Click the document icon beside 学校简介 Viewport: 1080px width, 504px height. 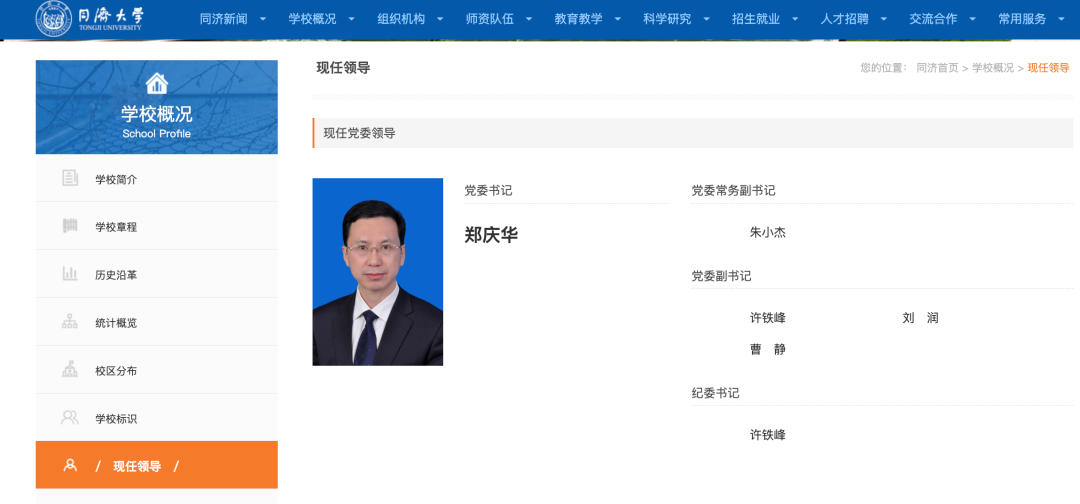(70, 178)
